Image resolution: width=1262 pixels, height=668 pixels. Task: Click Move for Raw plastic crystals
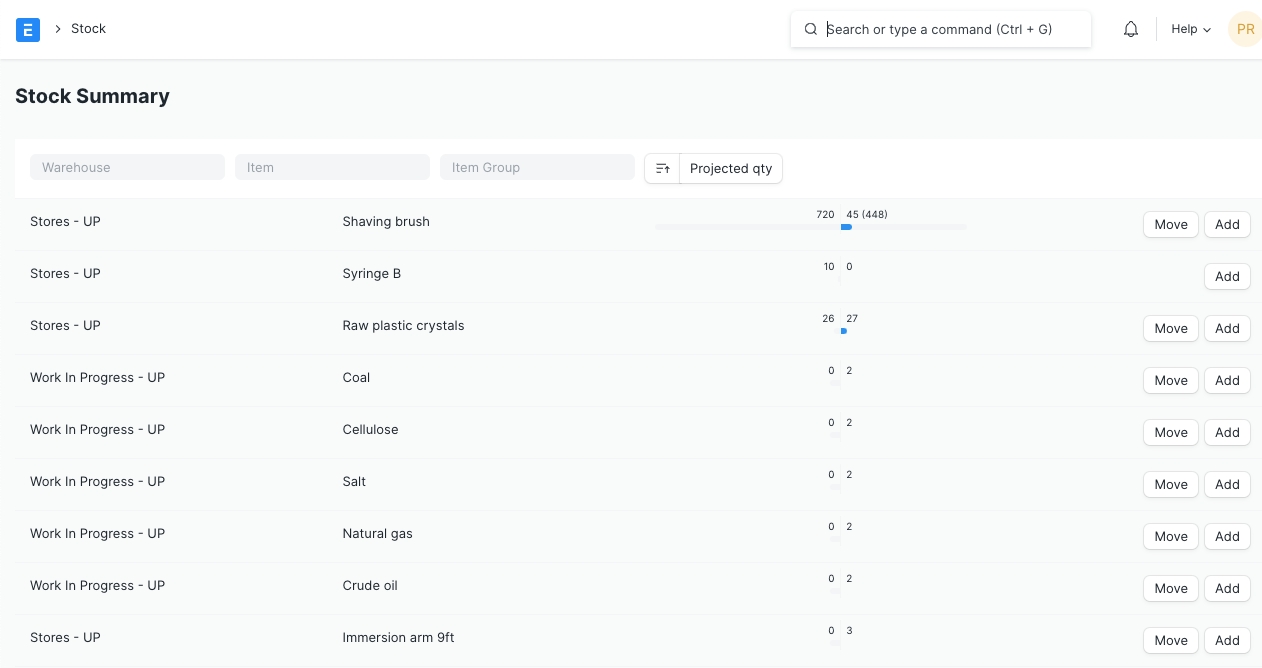(x=1170, y=328)
